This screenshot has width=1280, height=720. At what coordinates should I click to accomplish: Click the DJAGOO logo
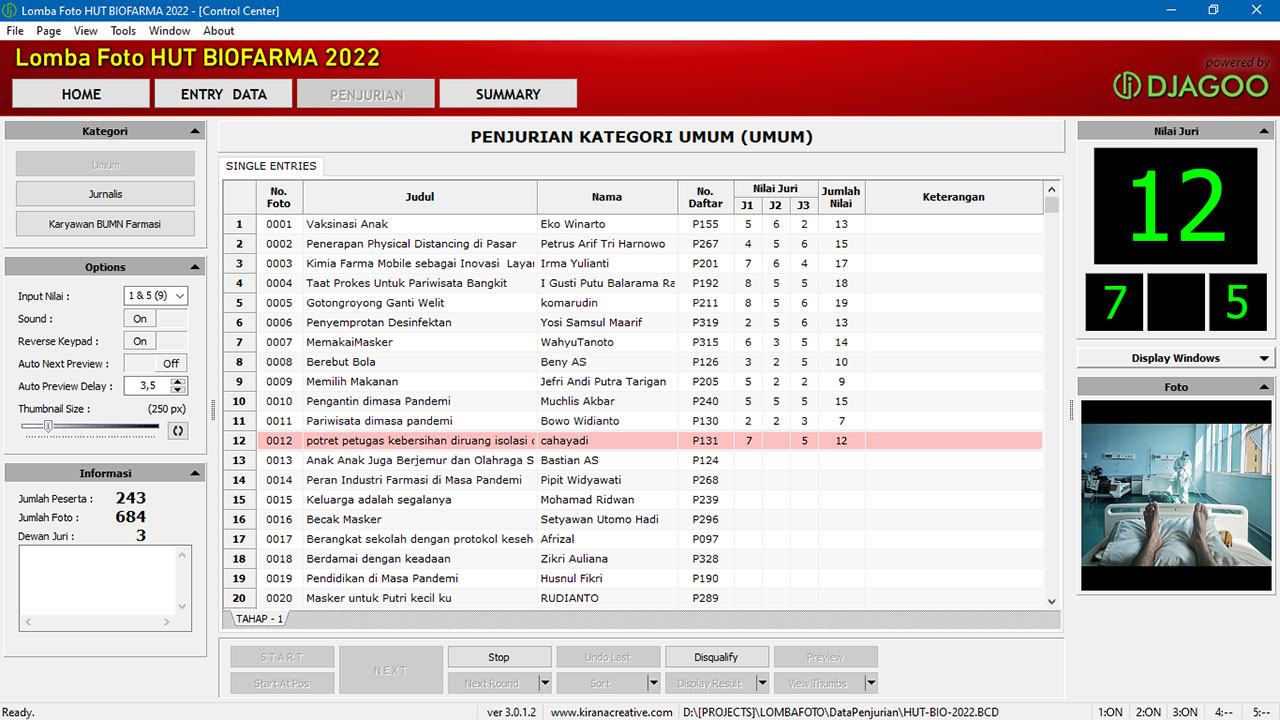coord(1190,86)
